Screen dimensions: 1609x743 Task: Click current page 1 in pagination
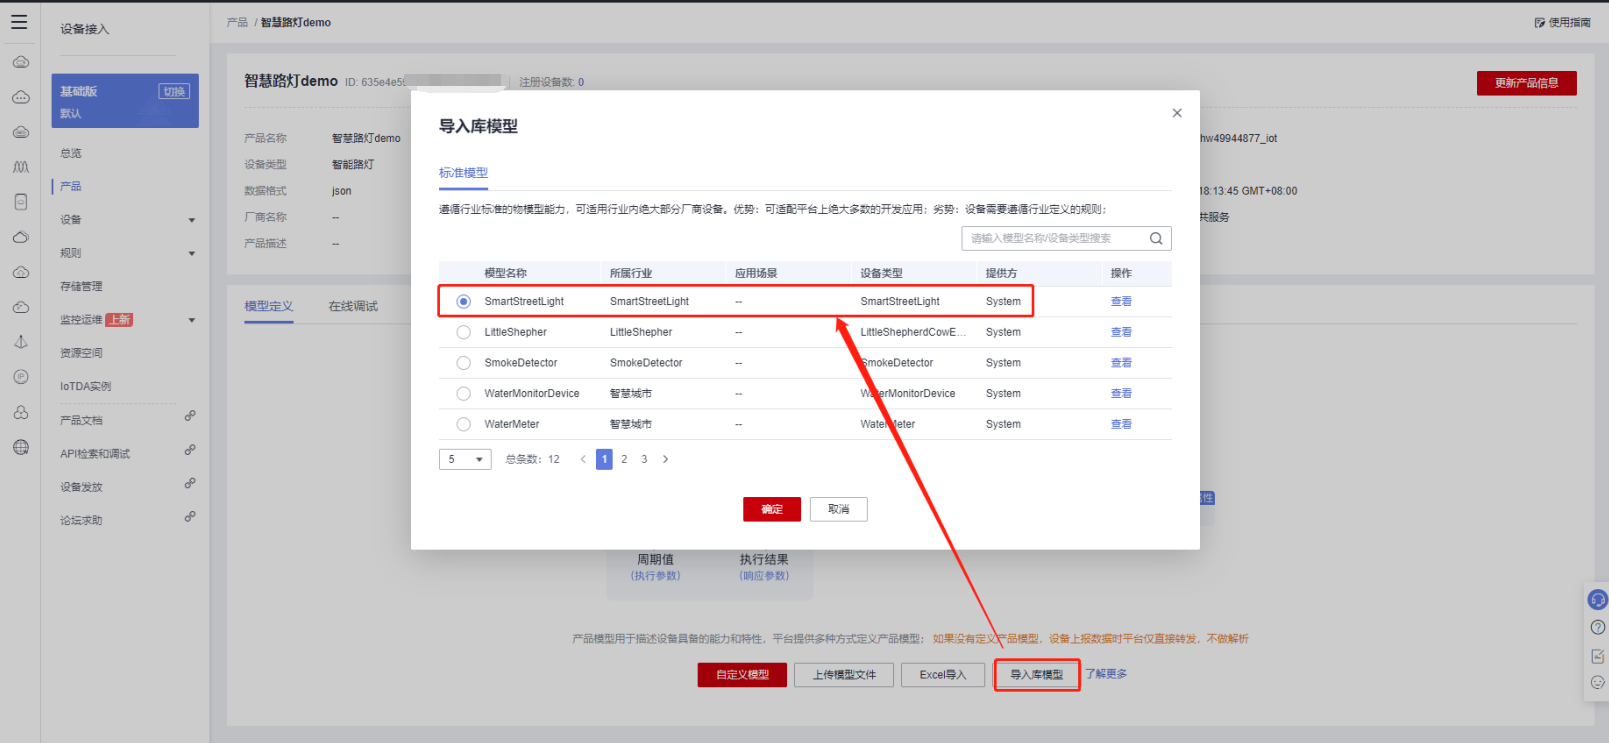coord(604,459)
